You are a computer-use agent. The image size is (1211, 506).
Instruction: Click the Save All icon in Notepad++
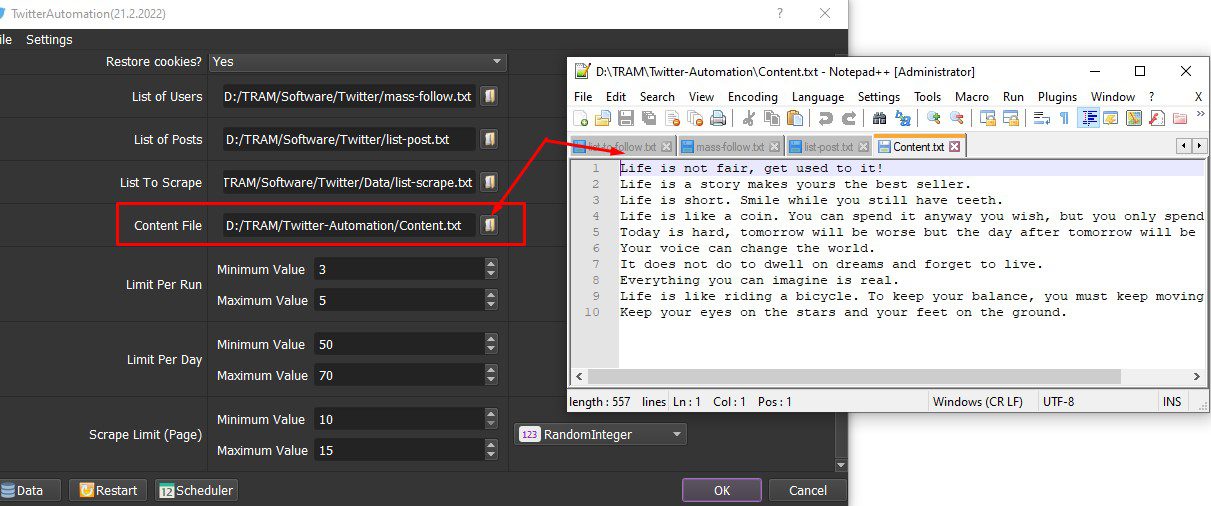(649, 118)
